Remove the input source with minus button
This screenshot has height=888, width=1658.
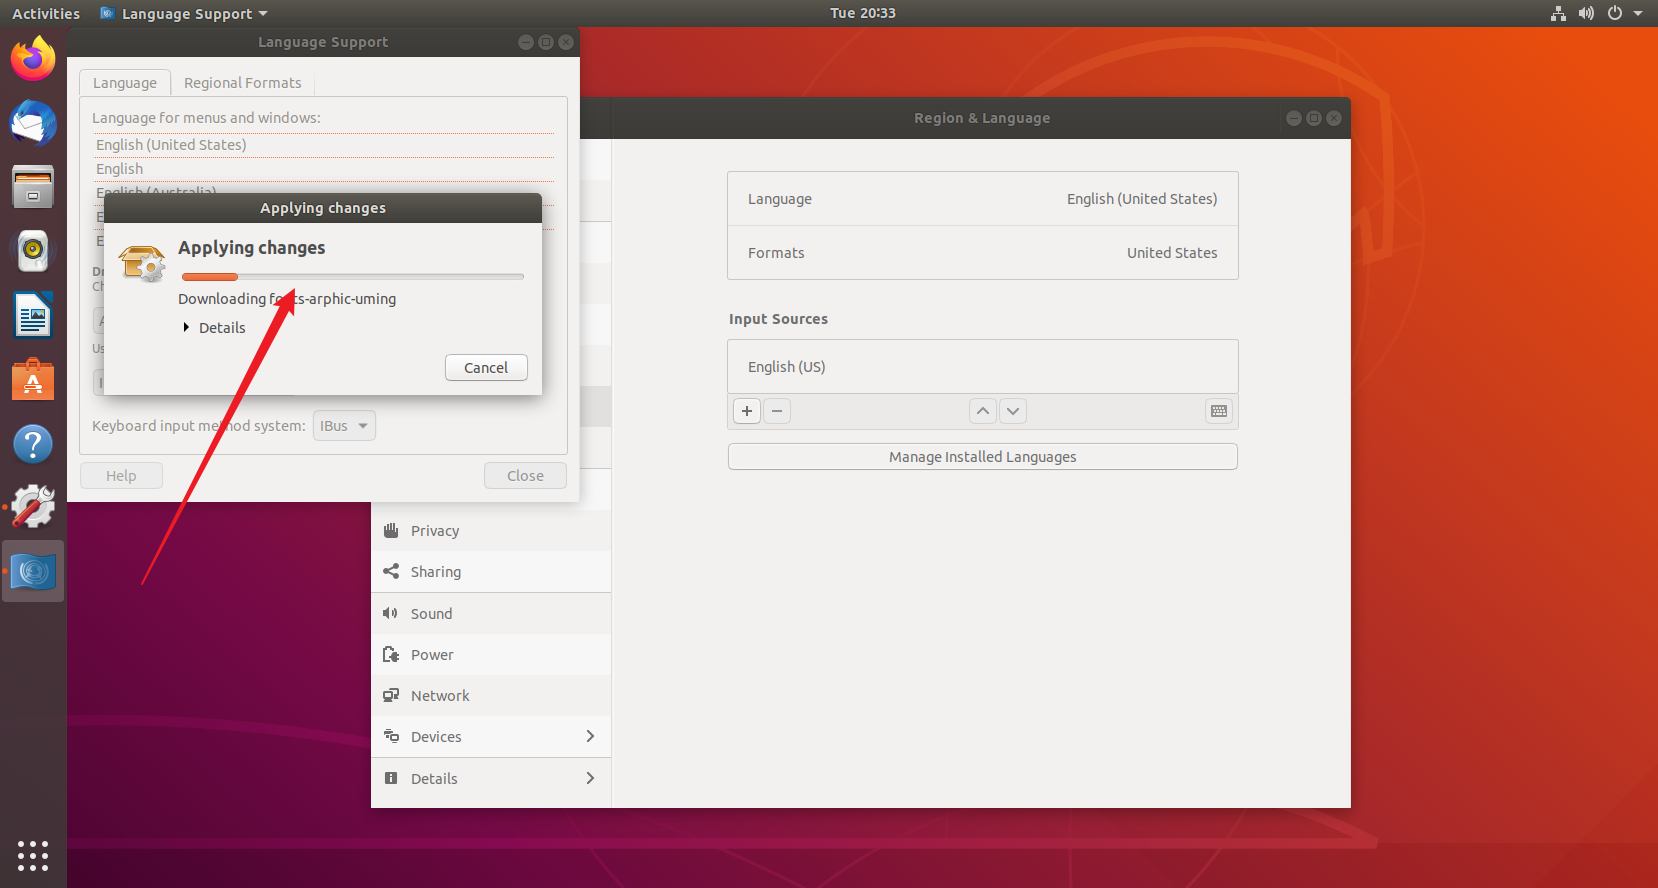pos(777,411)
